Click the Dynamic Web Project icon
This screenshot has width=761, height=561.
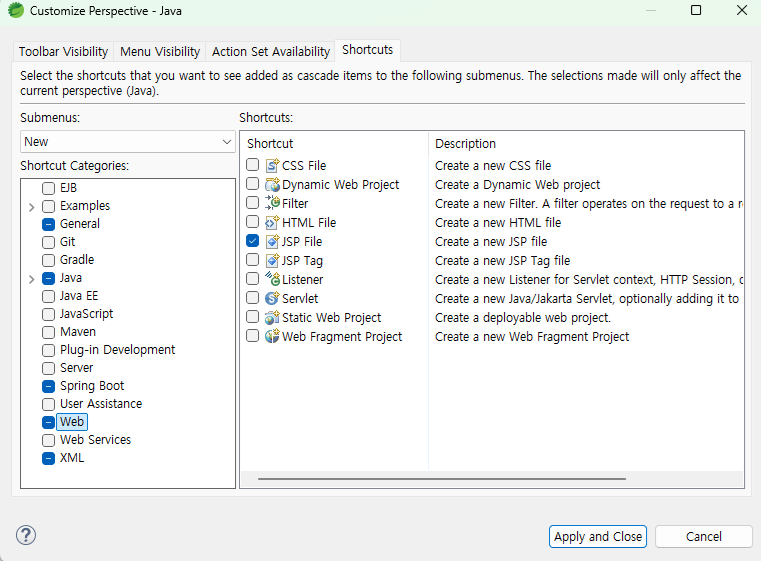[273, 184]
